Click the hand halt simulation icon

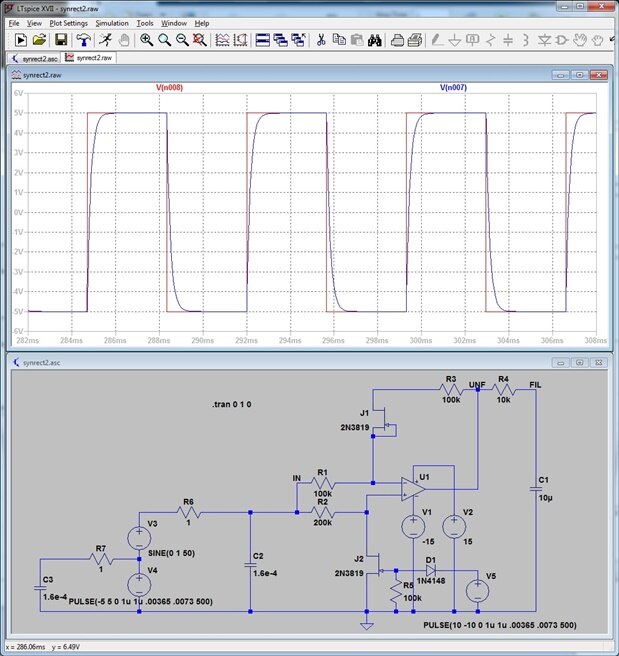click(123, 40)
